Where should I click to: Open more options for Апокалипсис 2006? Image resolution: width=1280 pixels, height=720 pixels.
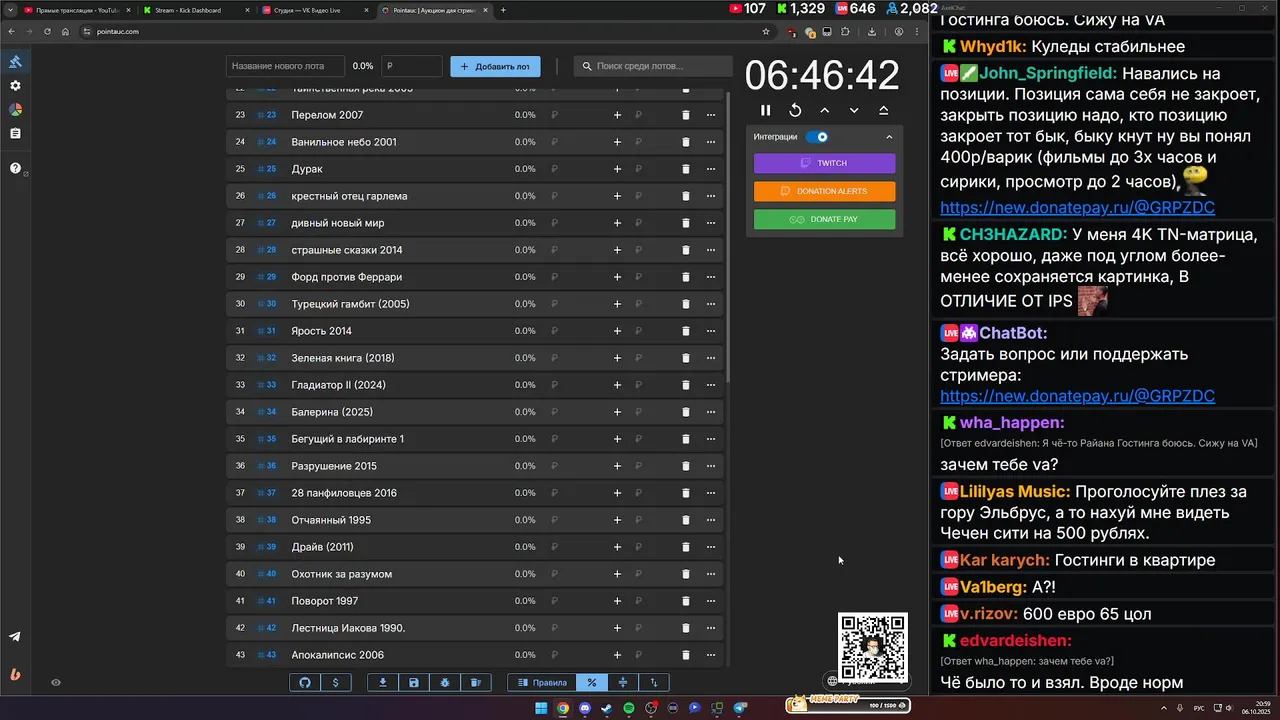(711, 655)
